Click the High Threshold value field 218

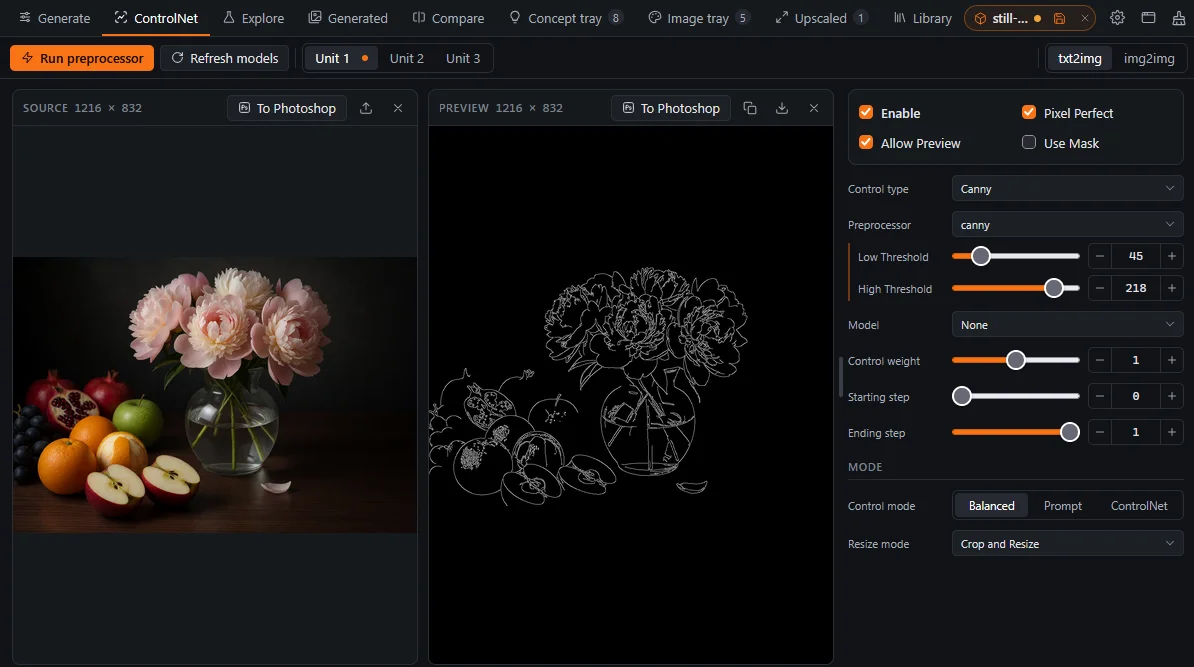click(1135, 288)
